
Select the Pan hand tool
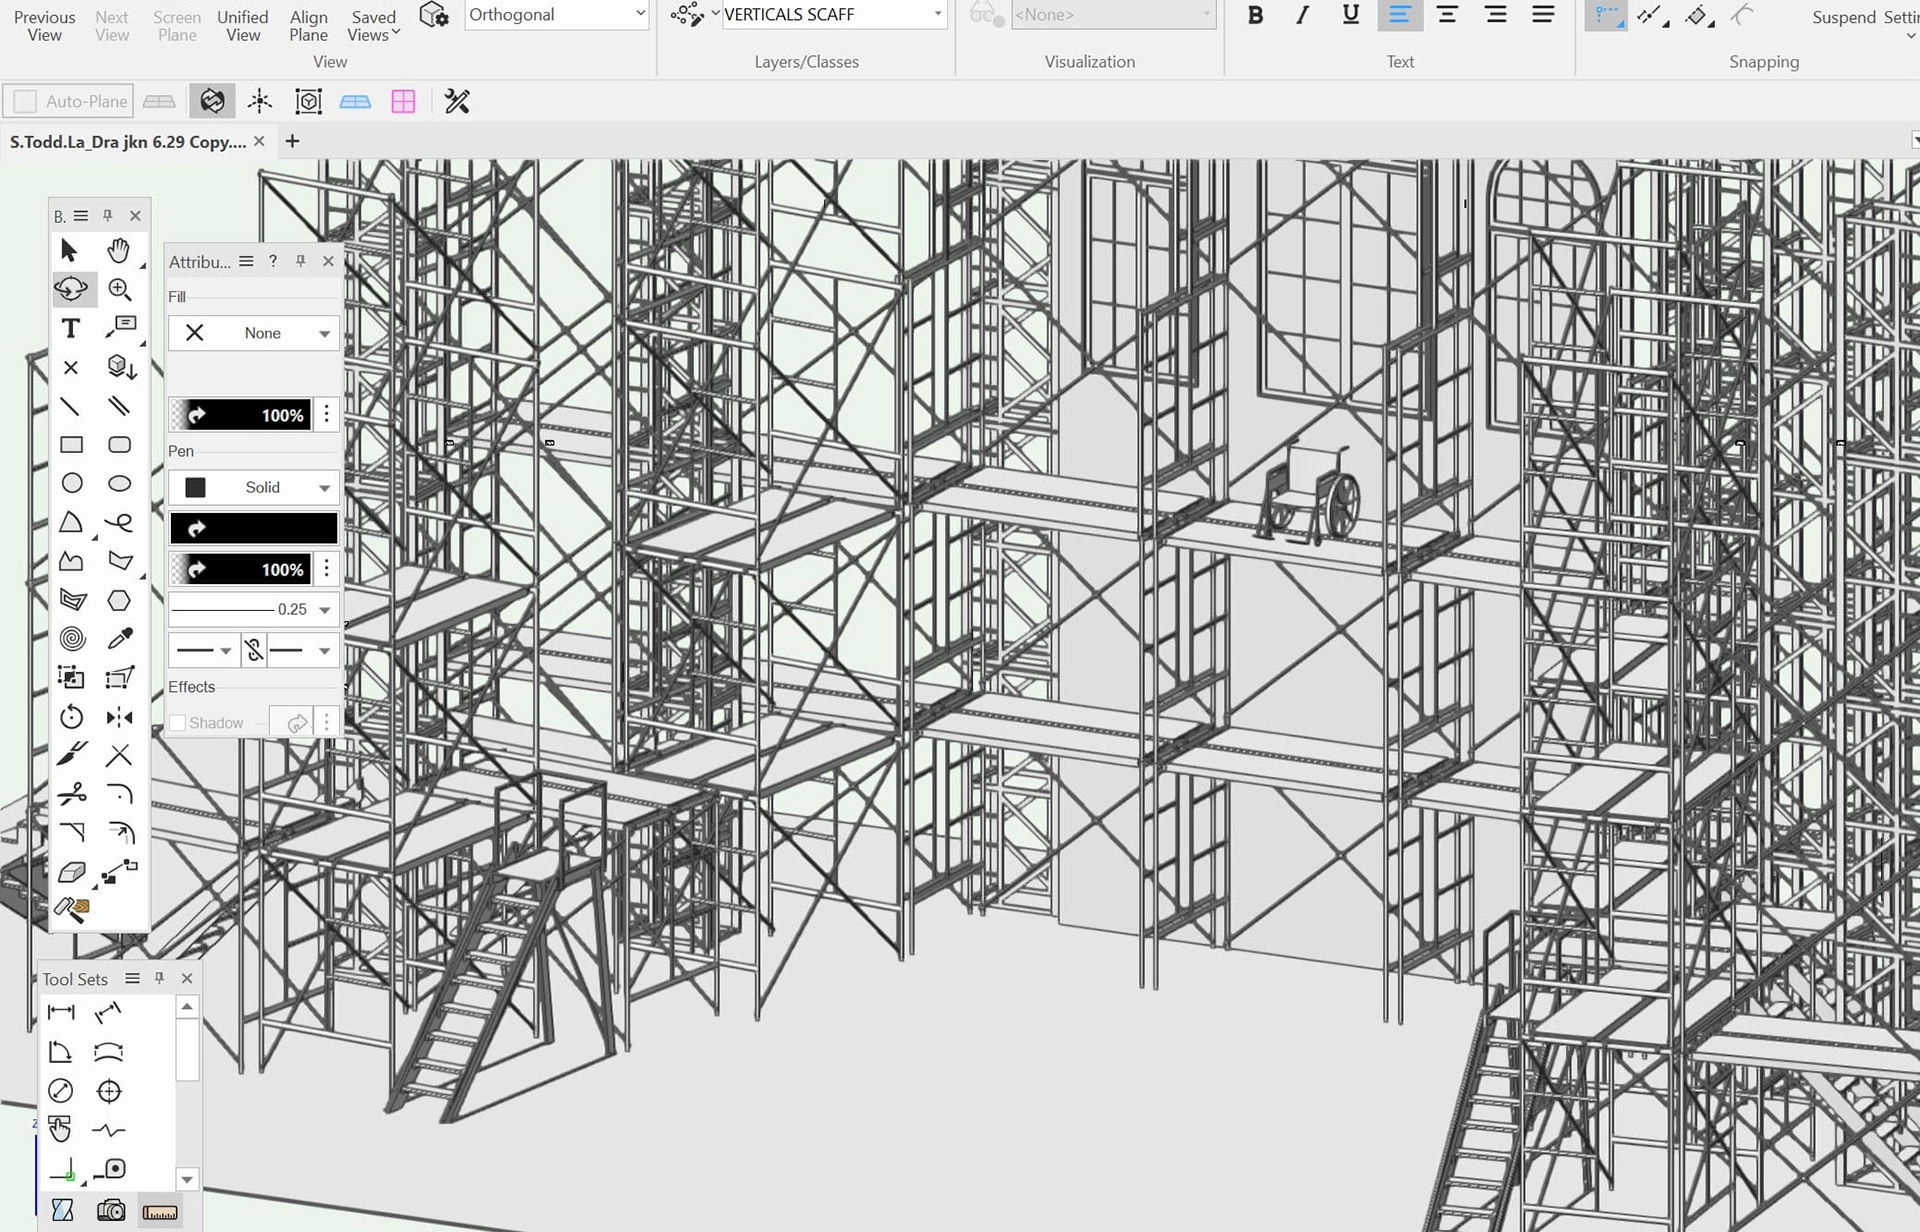tap(119, 250)
